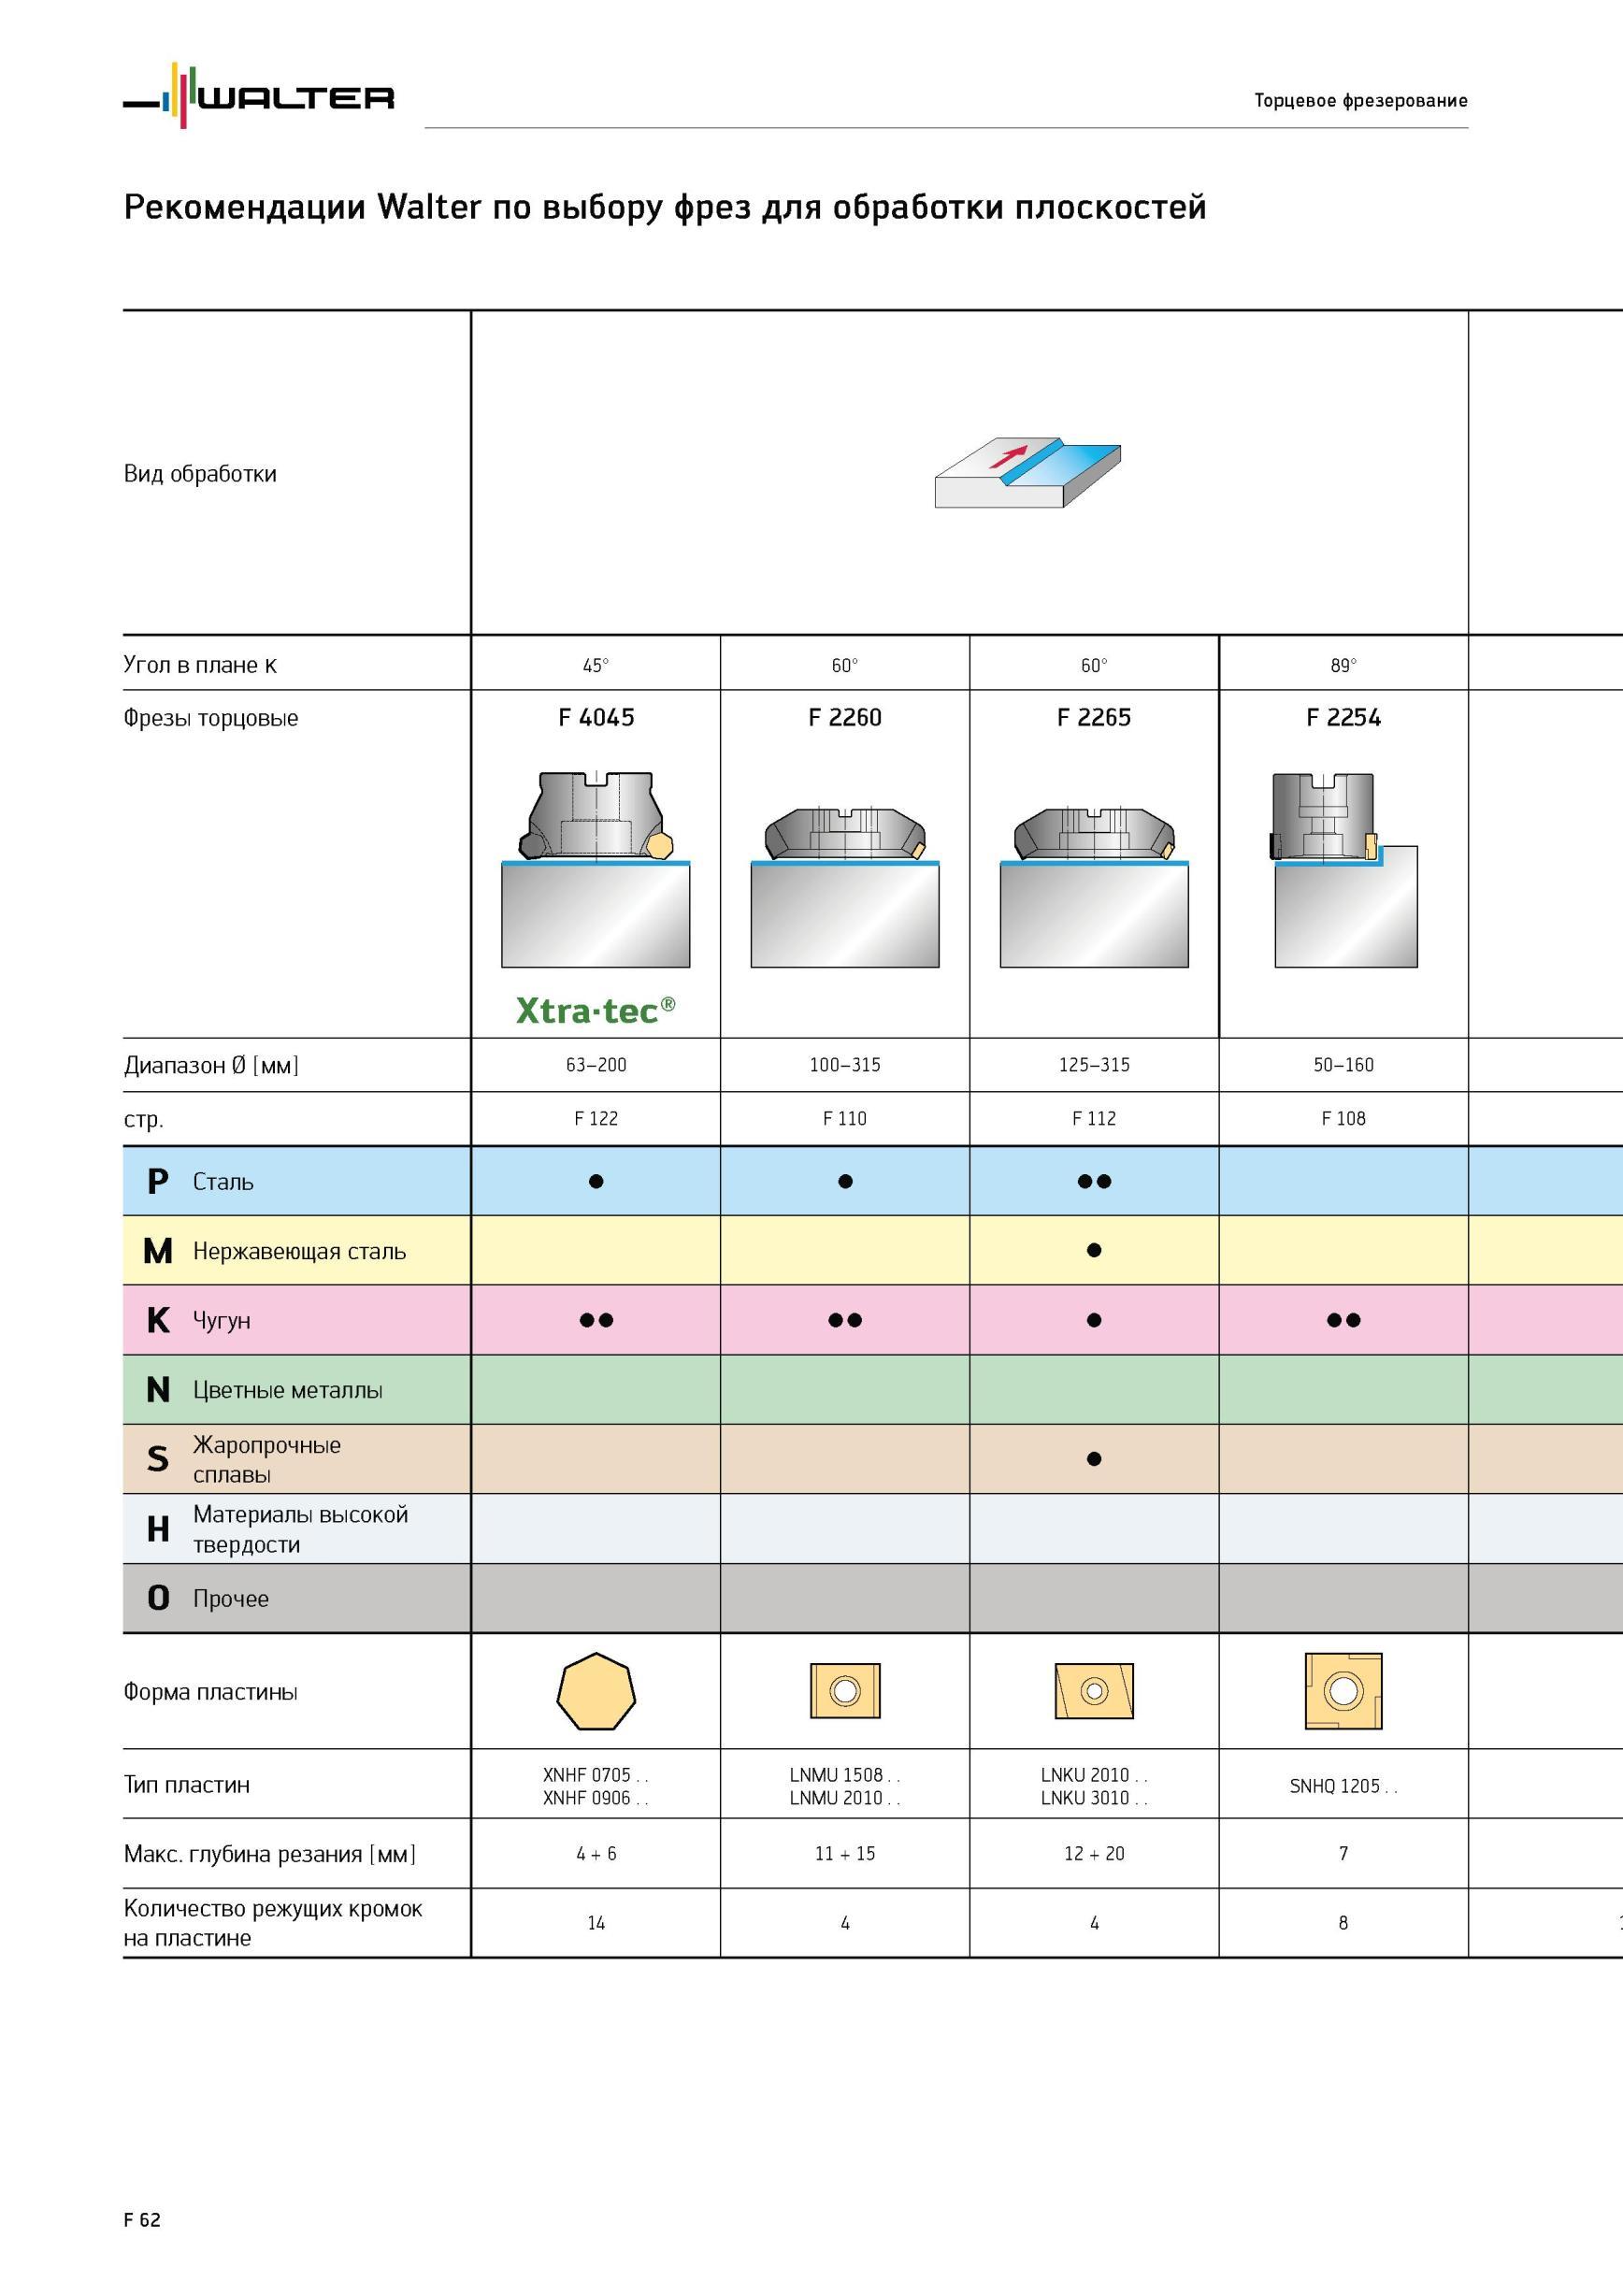Screen dimensions: 1623x2296
Task: Click the double dot for steel under F 2265
Action: [1094, 1181]
